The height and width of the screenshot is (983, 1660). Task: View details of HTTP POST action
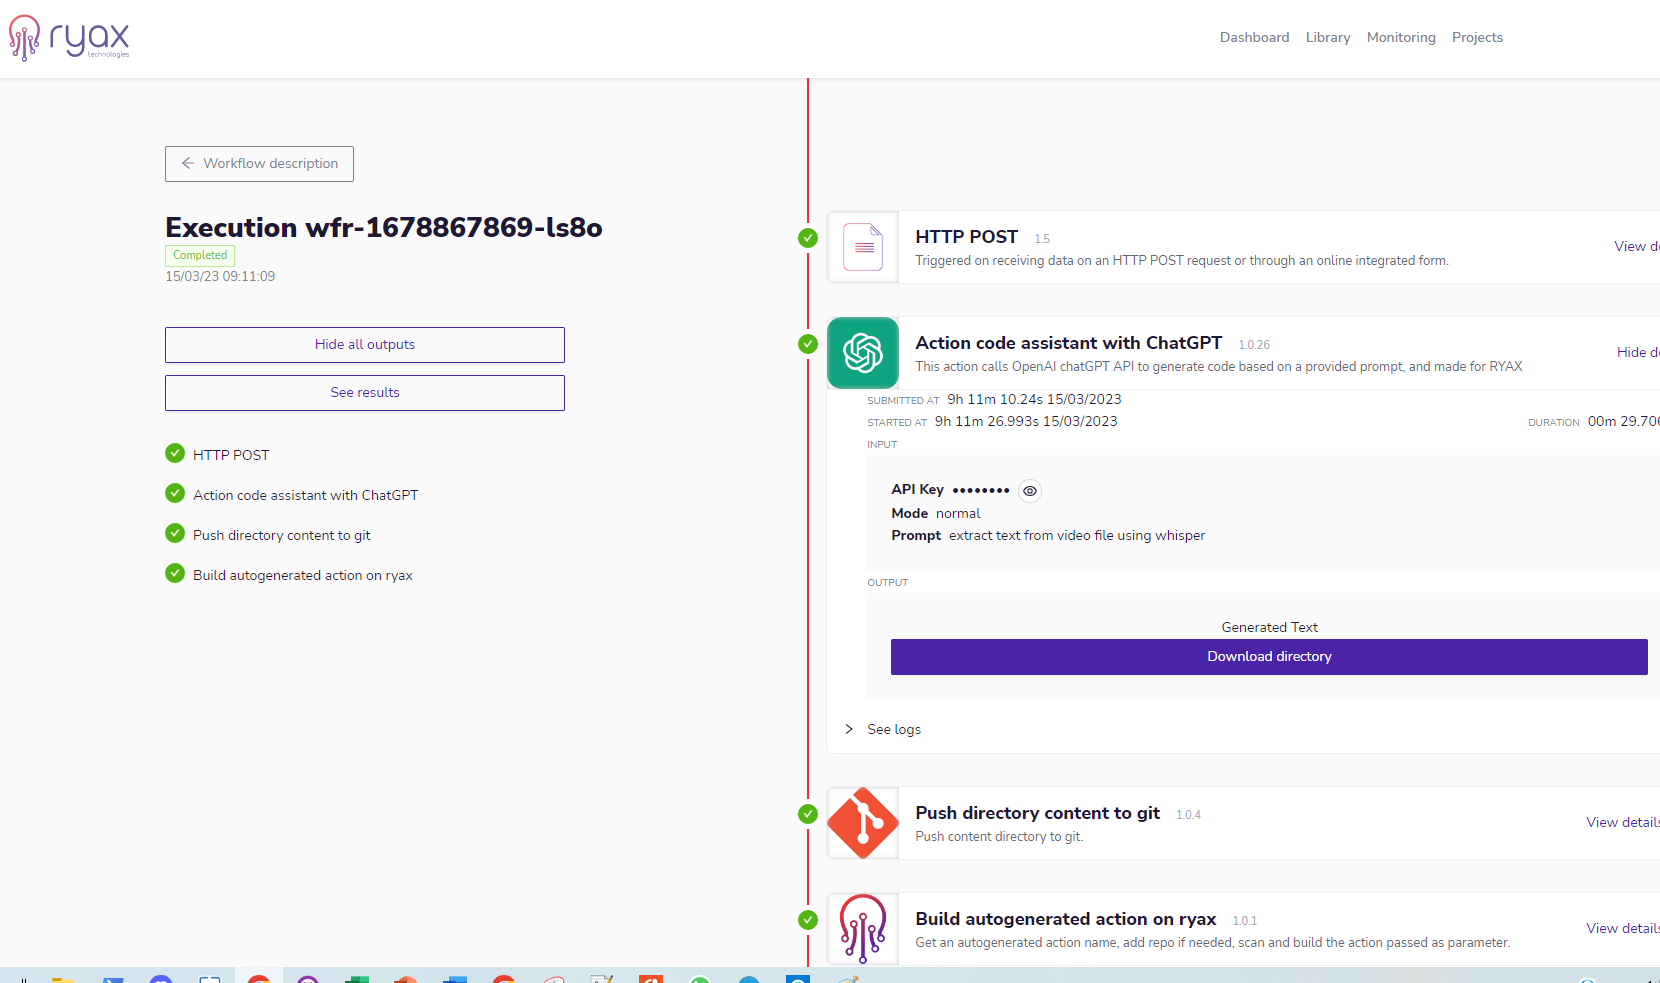point(1637,246)
